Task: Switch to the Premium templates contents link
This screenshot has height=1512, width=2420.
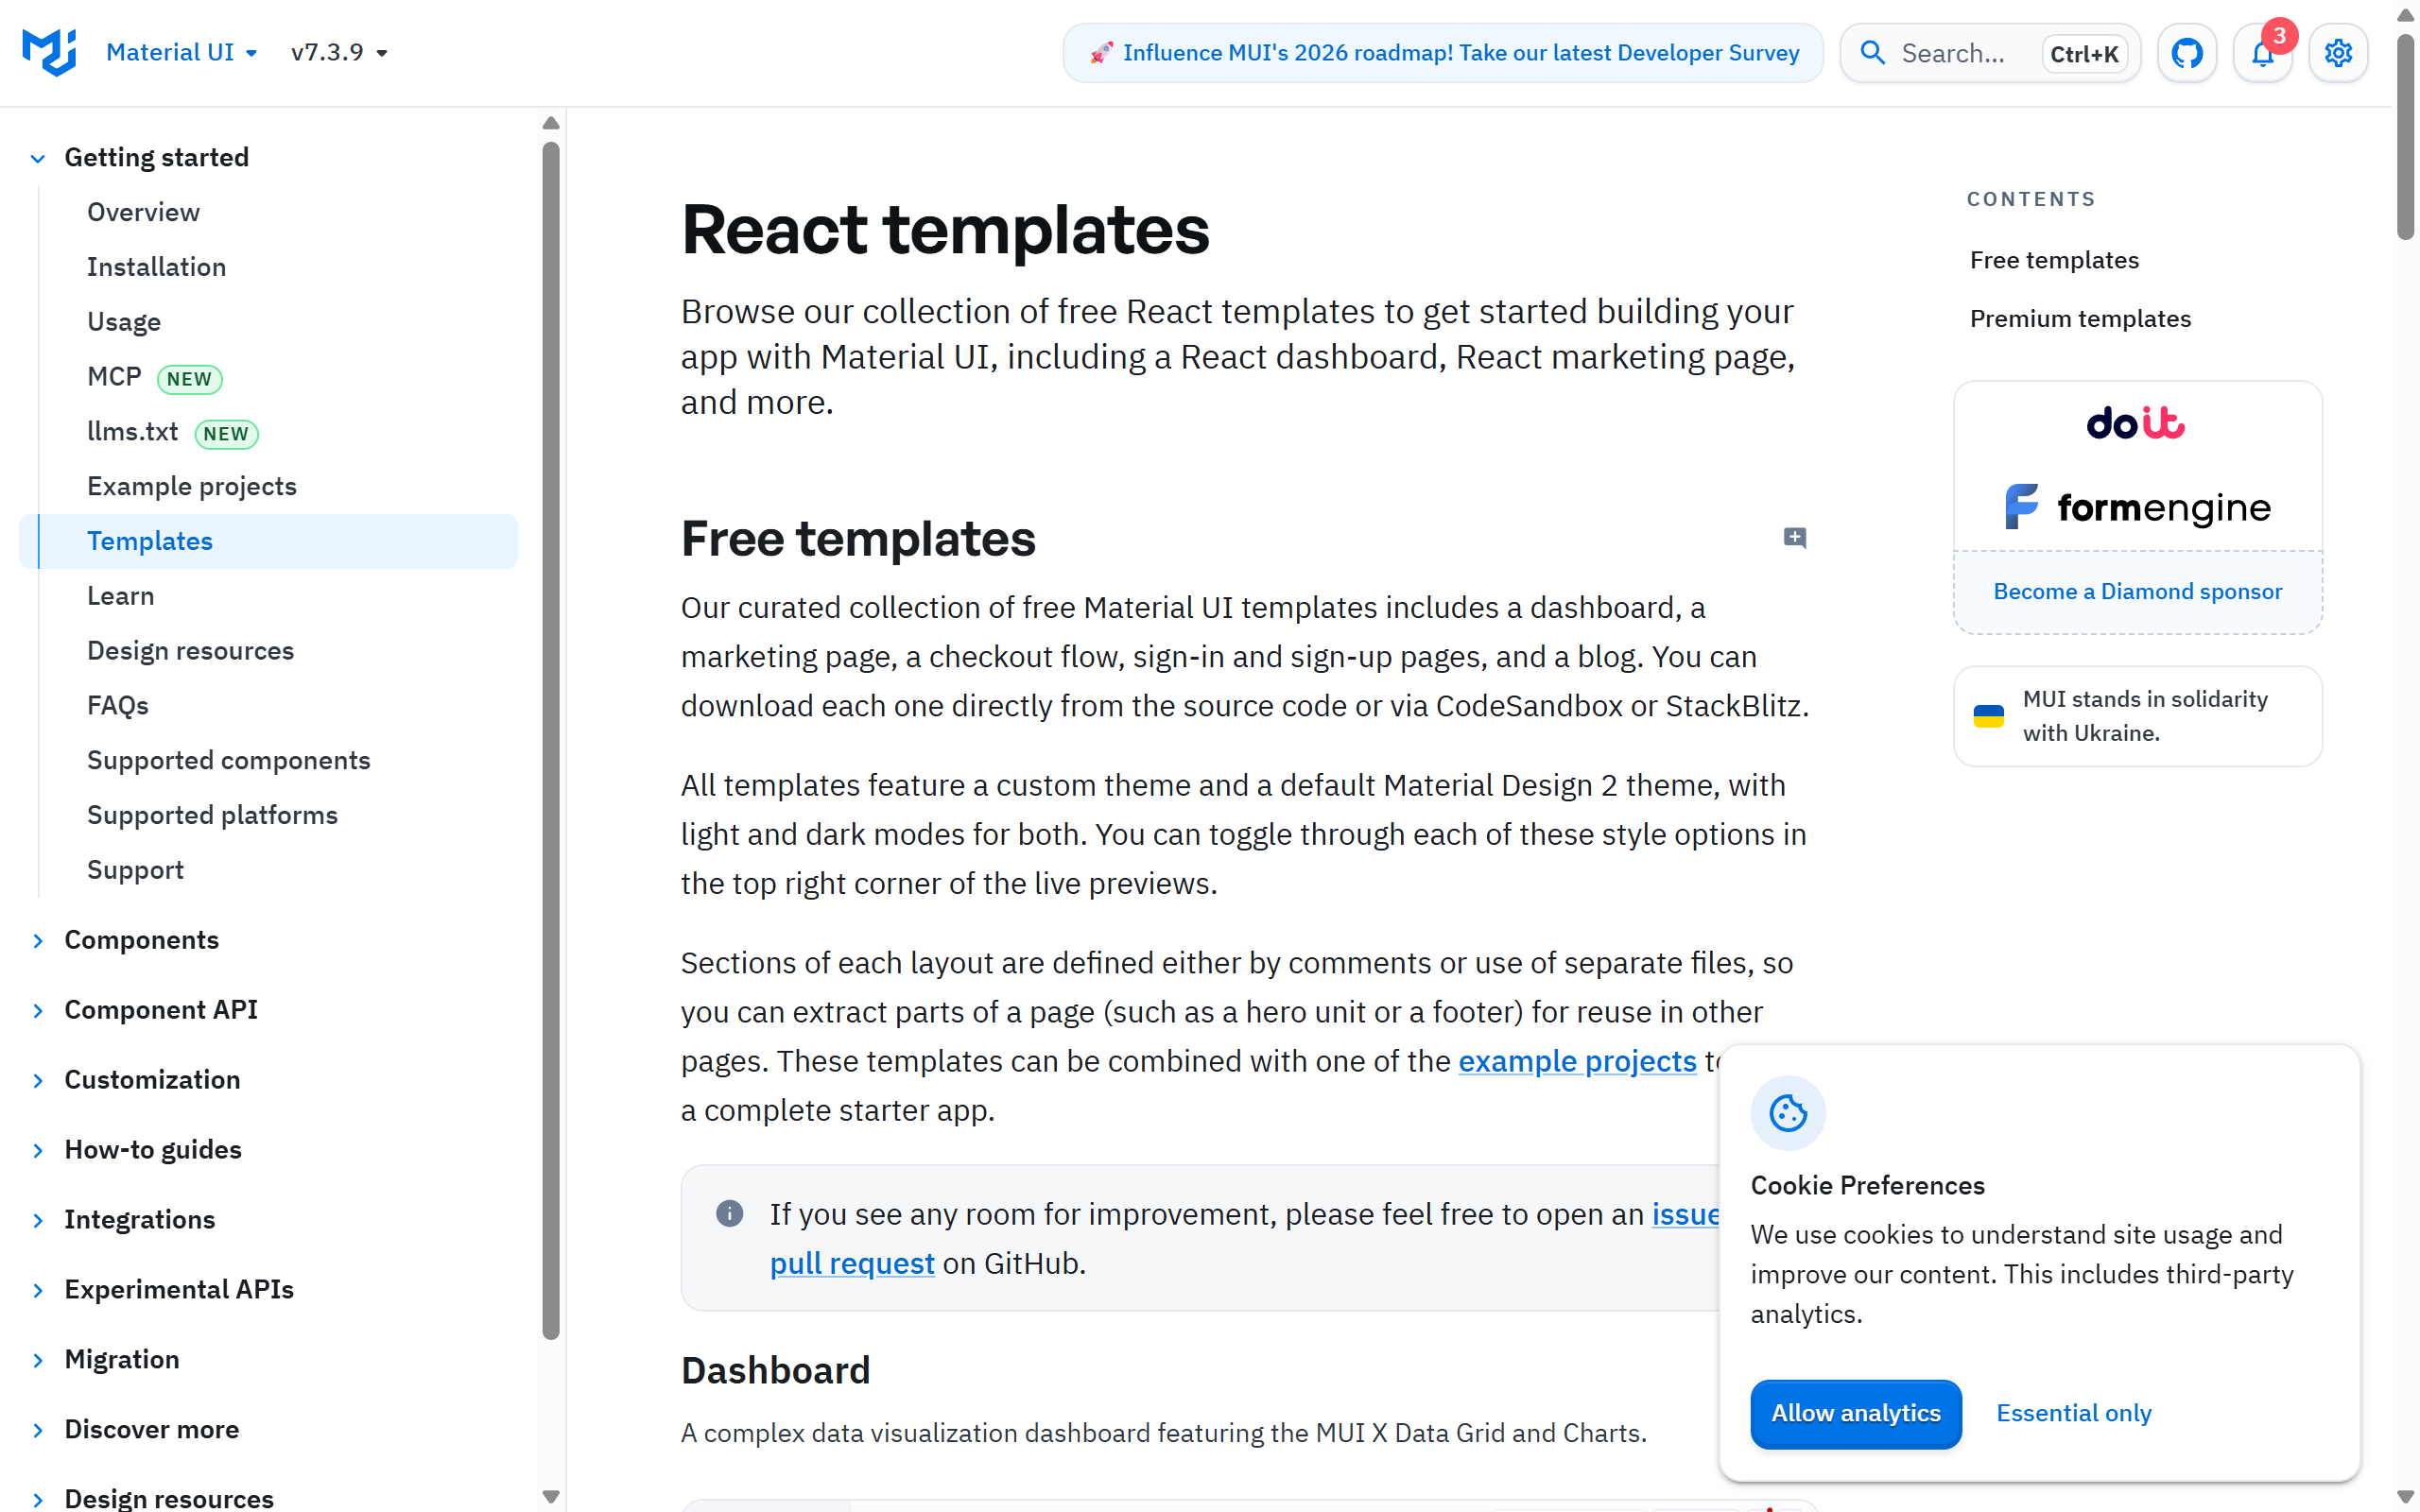Action: click(2080, 318)
